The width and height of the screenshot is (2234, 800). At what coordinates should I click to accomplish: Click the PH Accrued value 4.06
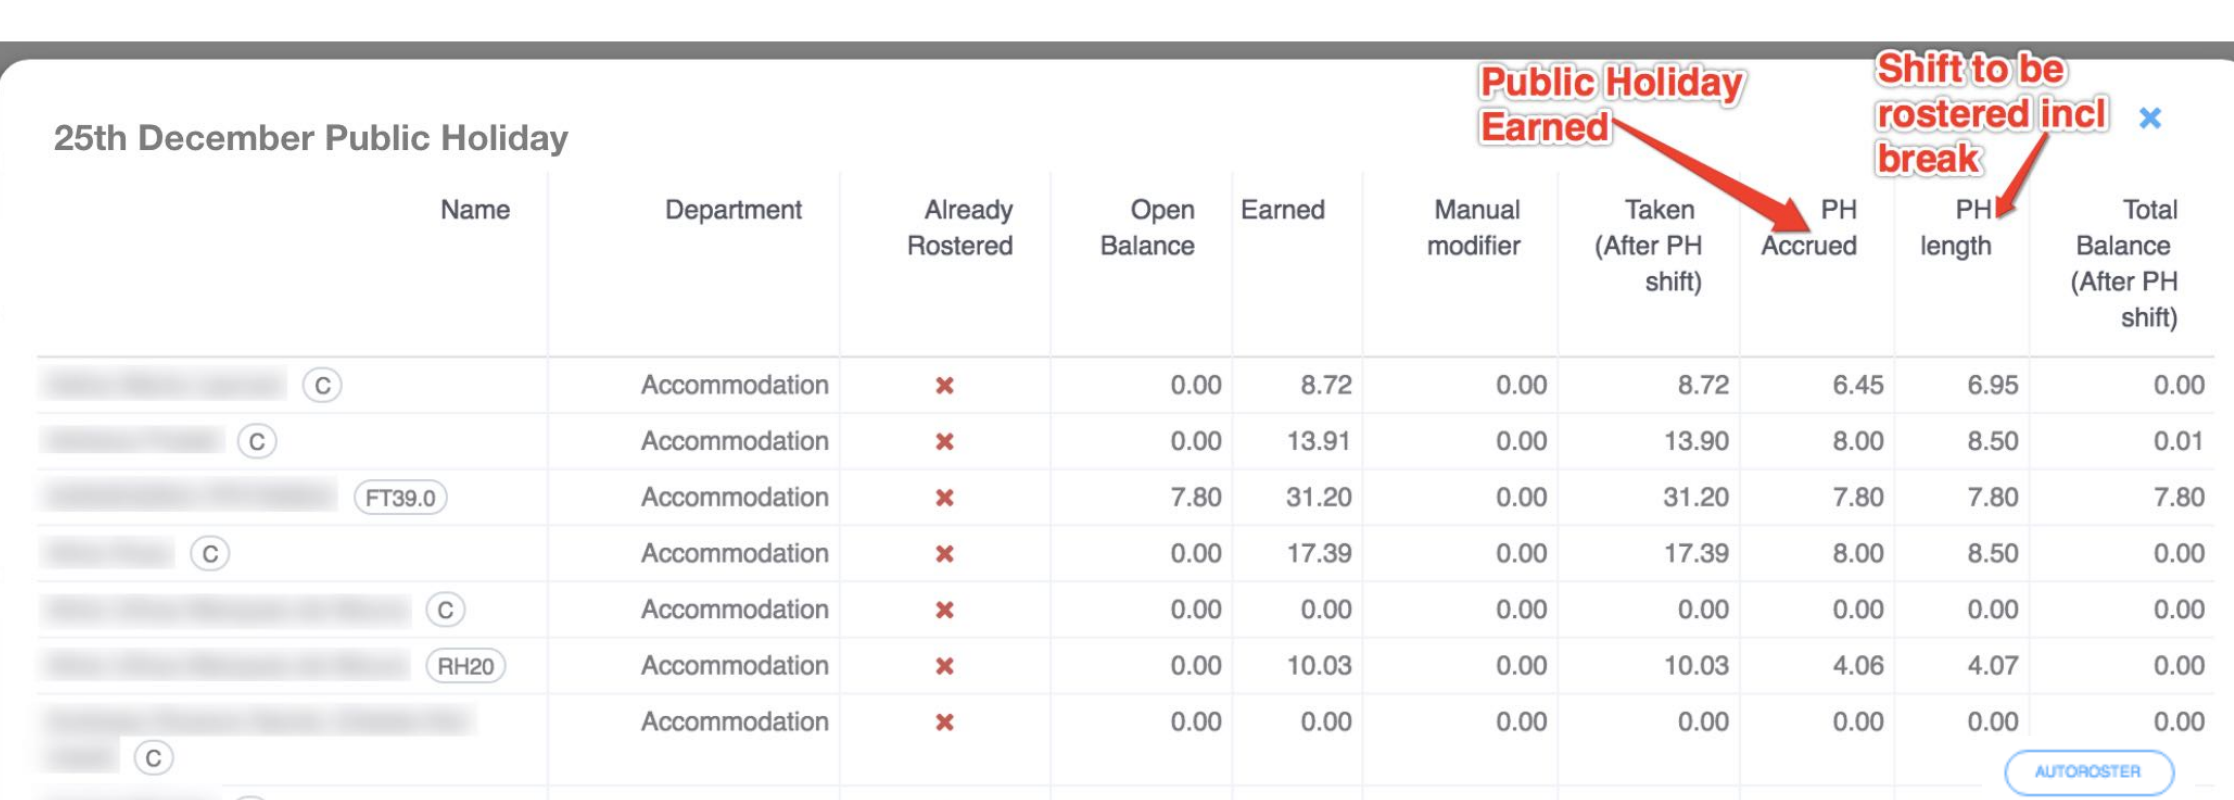point(1857,666)
